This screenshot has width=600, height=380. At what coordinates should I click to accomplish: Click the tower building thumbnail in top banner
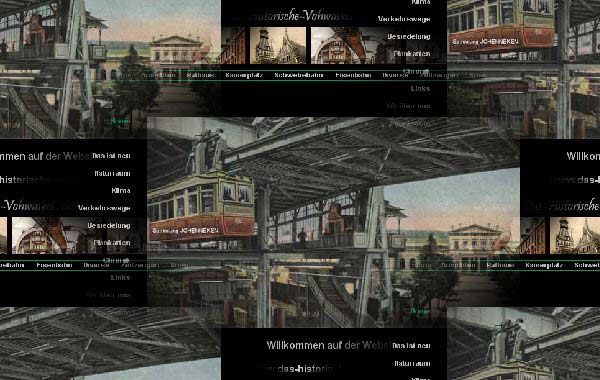click(278, 45)
